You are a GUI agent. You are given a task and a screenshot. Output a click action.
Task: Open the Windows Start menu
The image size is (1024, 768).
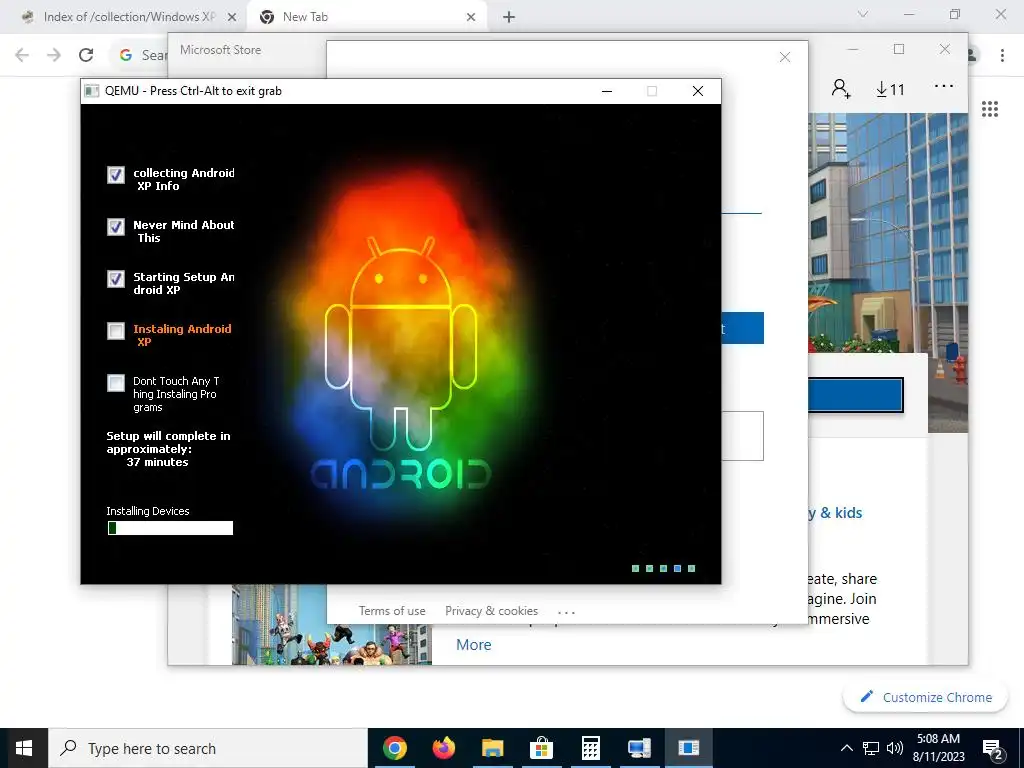click(24, 748)
